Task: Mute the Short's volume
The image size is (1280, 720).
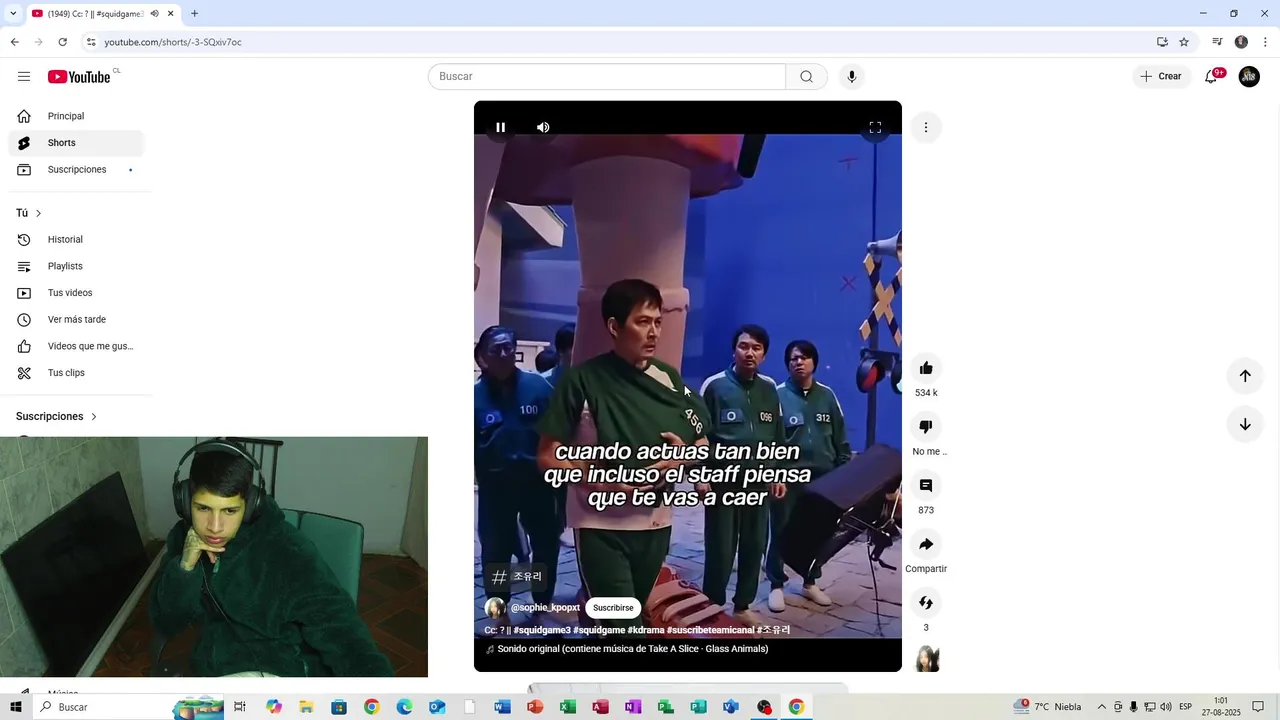Action: coord(543,127)
